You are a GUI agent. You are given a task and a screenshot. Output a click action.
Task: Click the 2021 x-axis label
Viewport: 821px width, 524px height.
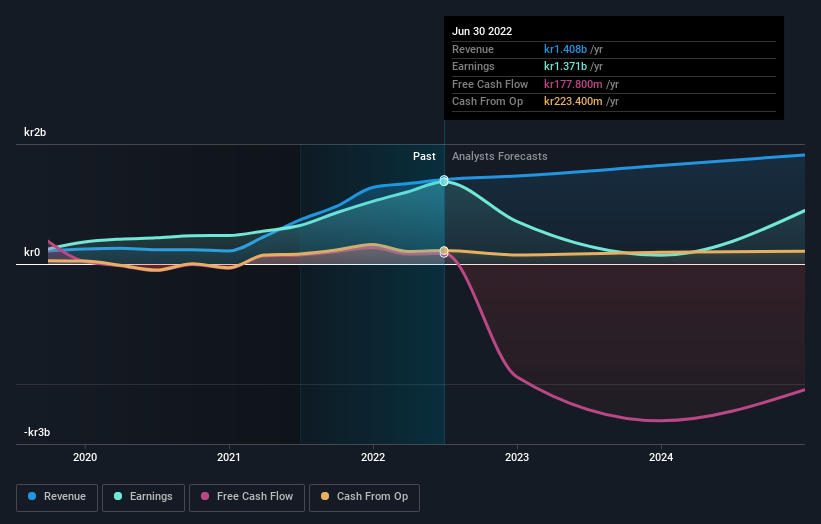[229, 458]
